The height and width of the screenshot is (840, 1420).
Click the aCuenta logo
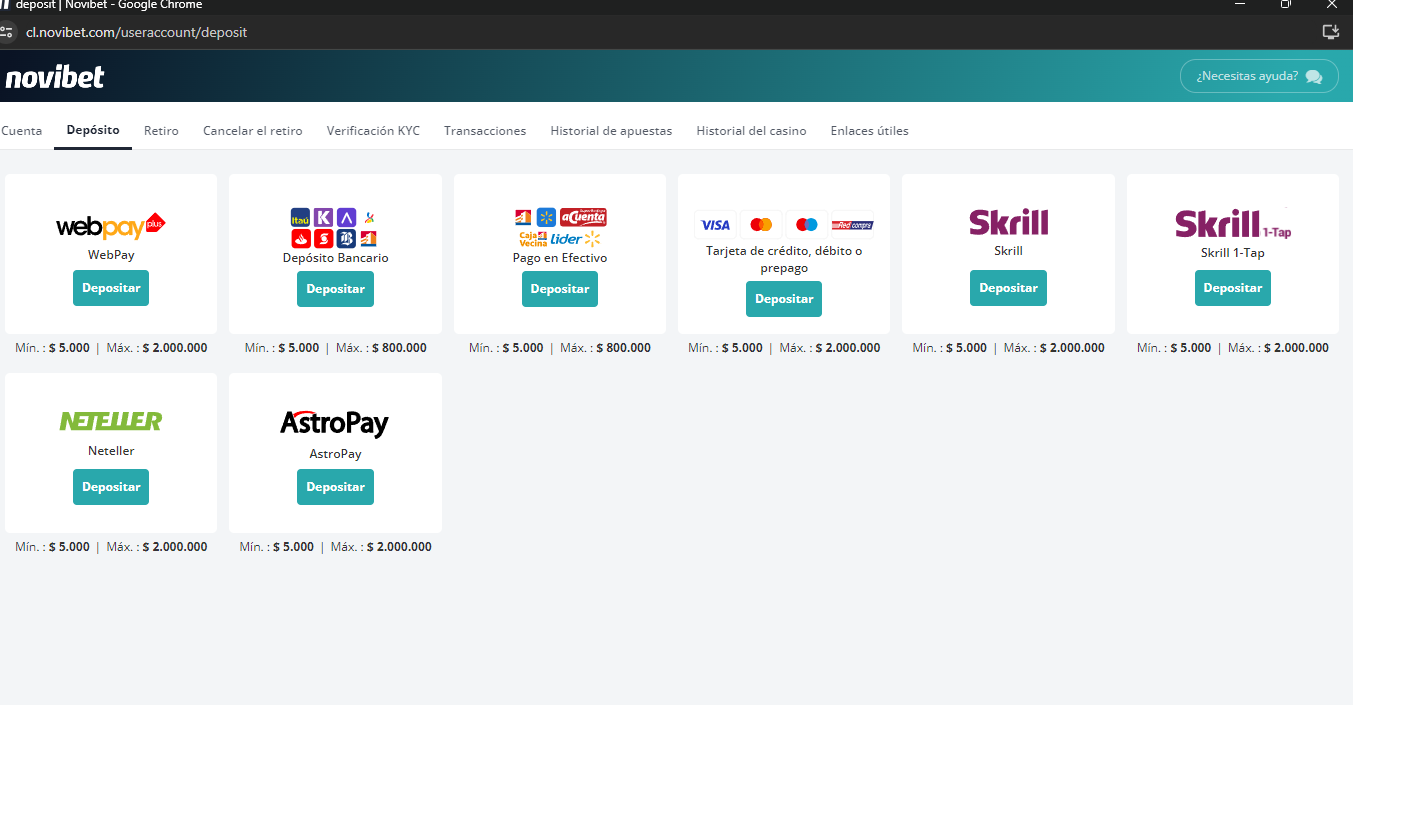pyautogui.click(x=583, y=217)
